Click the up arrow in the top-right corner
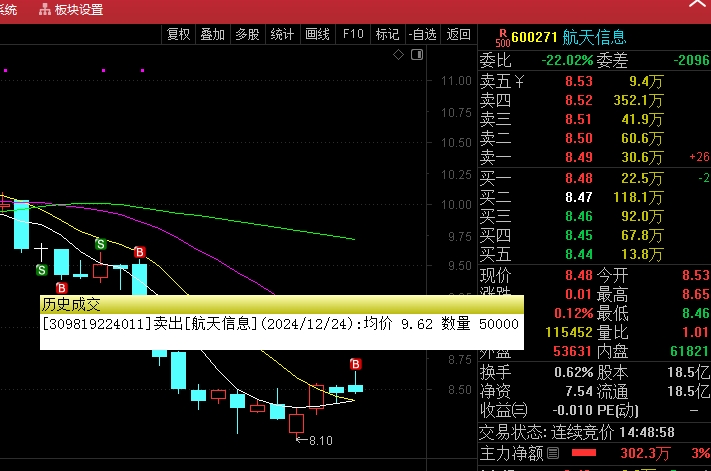 [x=698, y=5]
